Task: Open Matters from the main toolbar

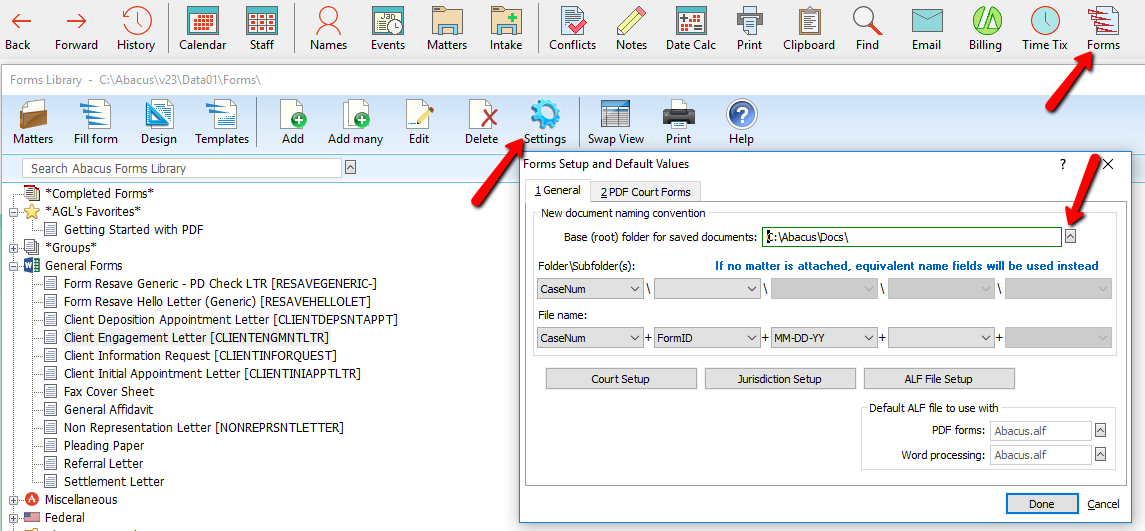Action: [x=447, y=28]
